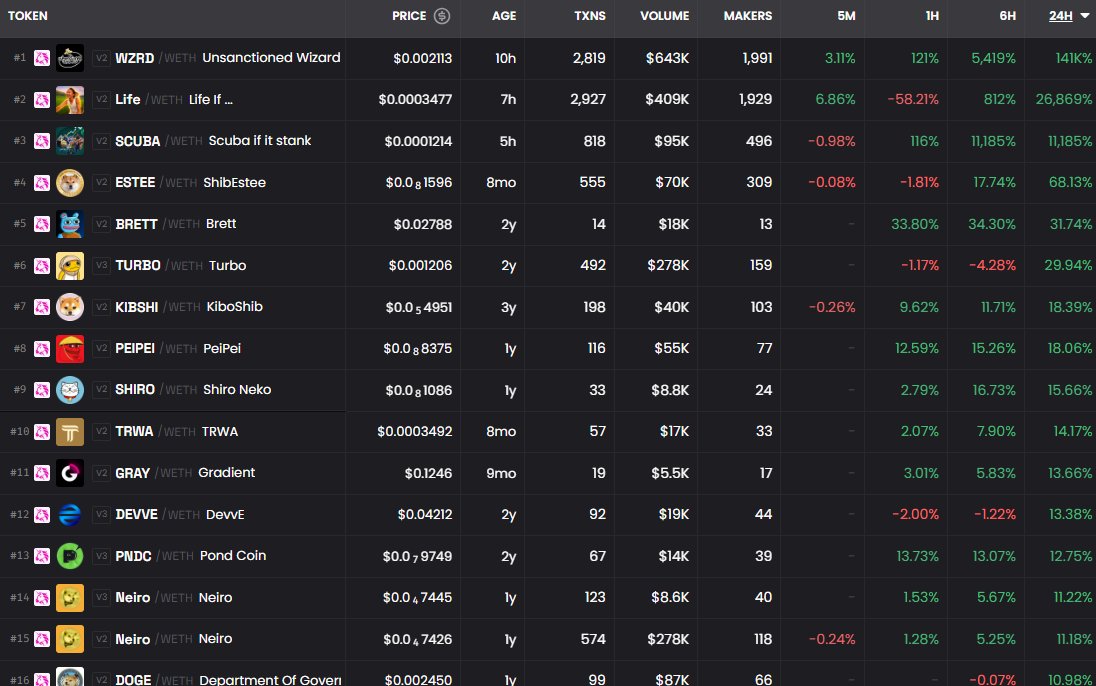
Task: Click GRAY price $0.1246
Action: tap(428, 473)
